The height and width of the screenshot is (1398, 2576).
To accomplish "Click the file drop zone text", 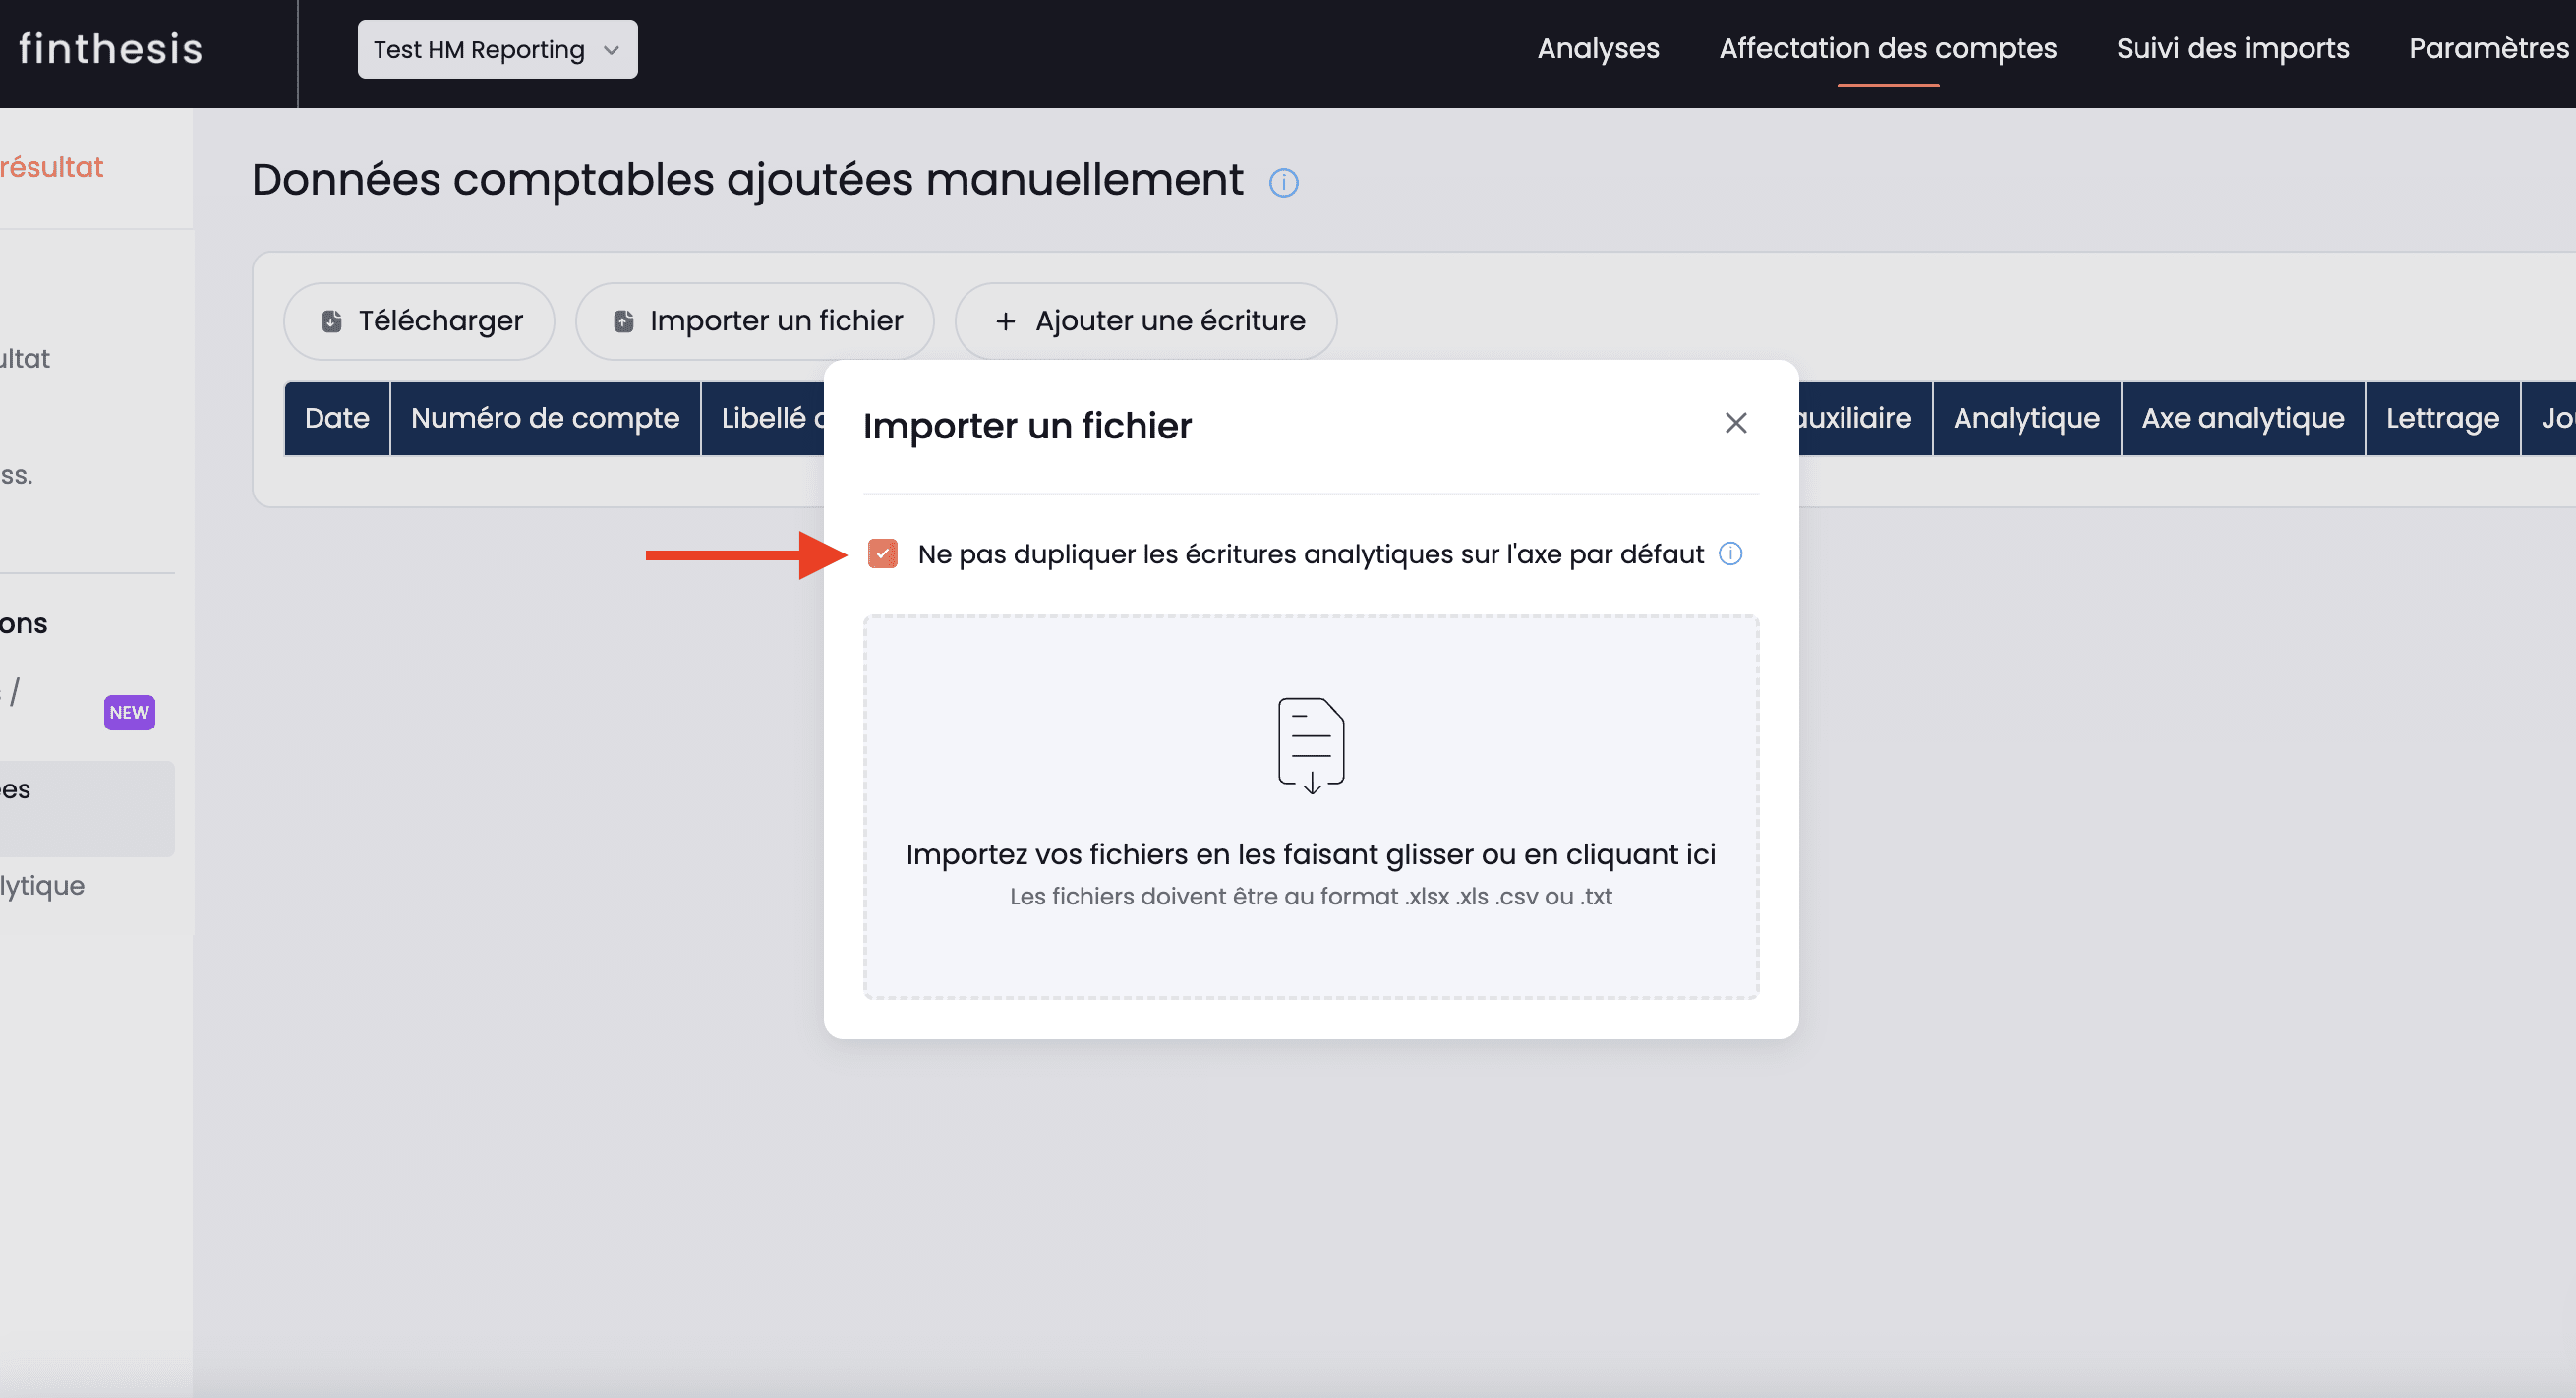I will click(1310, 855).
